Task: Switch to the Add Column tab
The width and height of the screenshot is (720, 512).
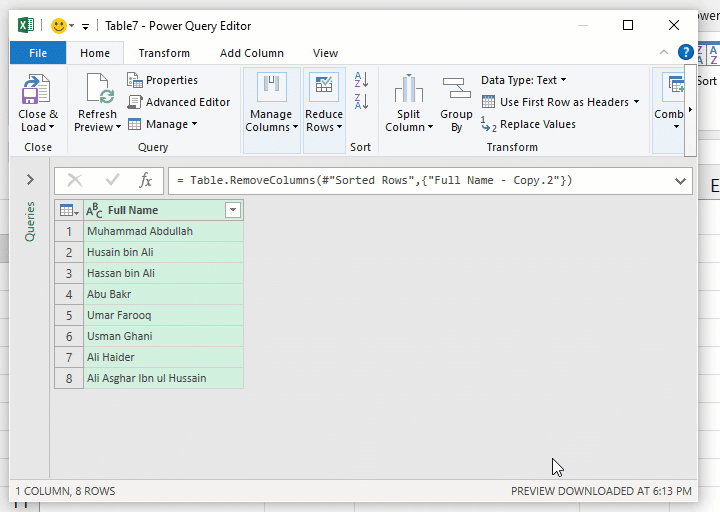Action: coord(252,53)
